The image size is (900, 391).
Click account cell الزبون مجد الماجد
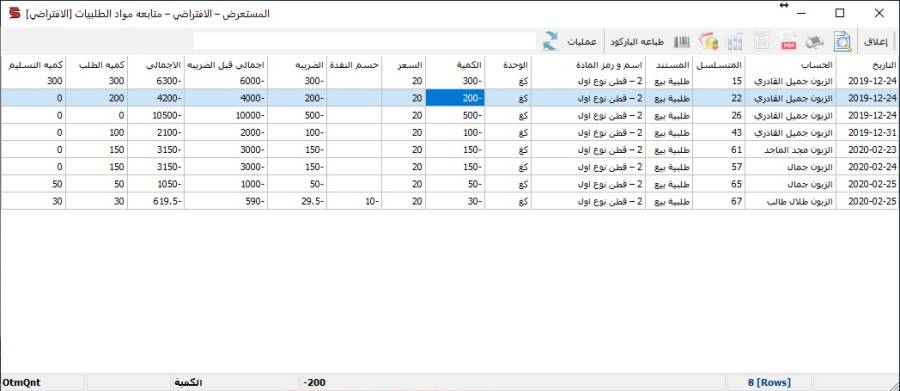791,150
